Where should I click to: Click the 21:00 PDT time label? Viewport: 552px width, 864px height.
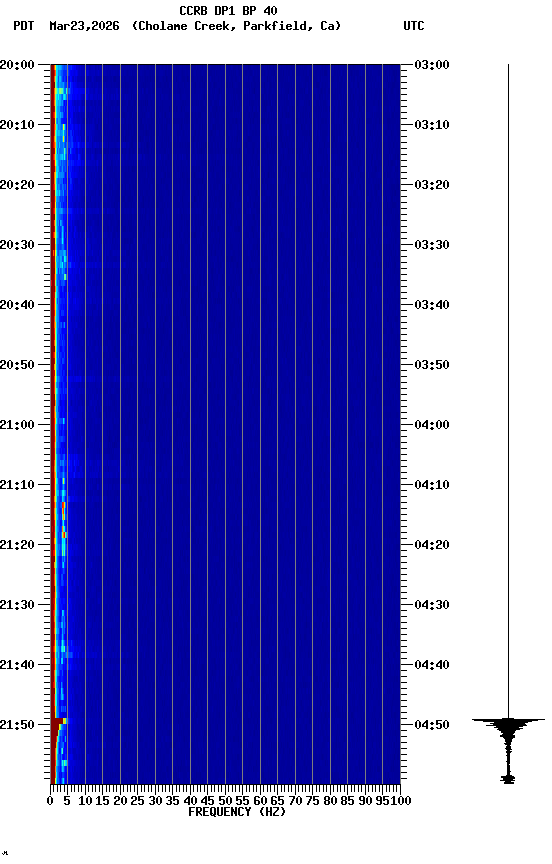click(17, 425)
